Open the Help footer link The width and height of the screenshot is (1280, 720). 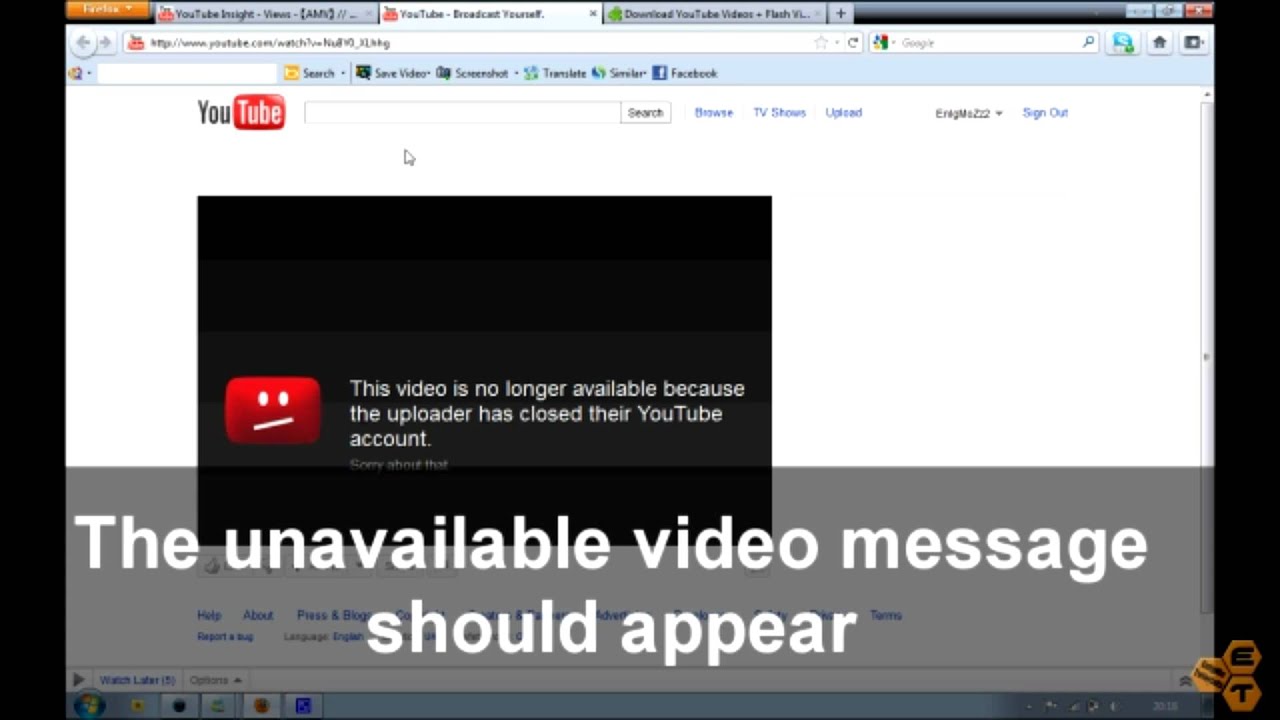click(209, 616)
